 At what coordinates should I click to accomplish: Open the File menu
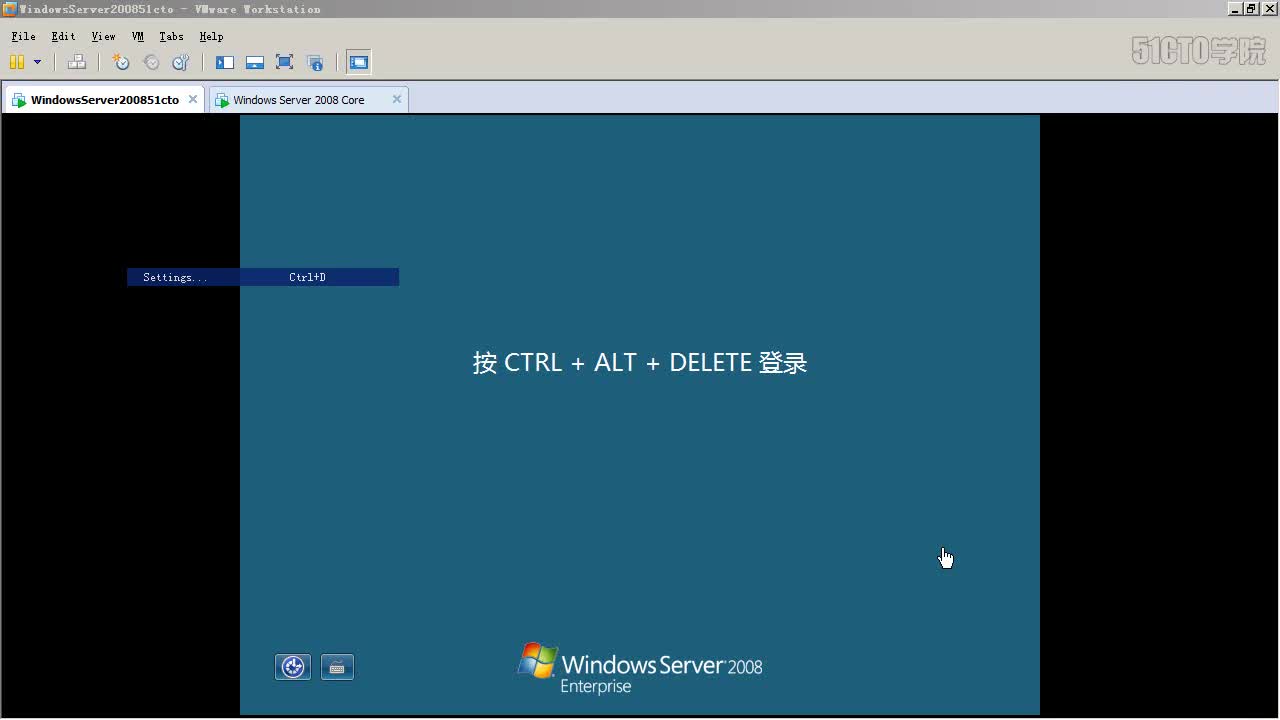pos(23,36)
